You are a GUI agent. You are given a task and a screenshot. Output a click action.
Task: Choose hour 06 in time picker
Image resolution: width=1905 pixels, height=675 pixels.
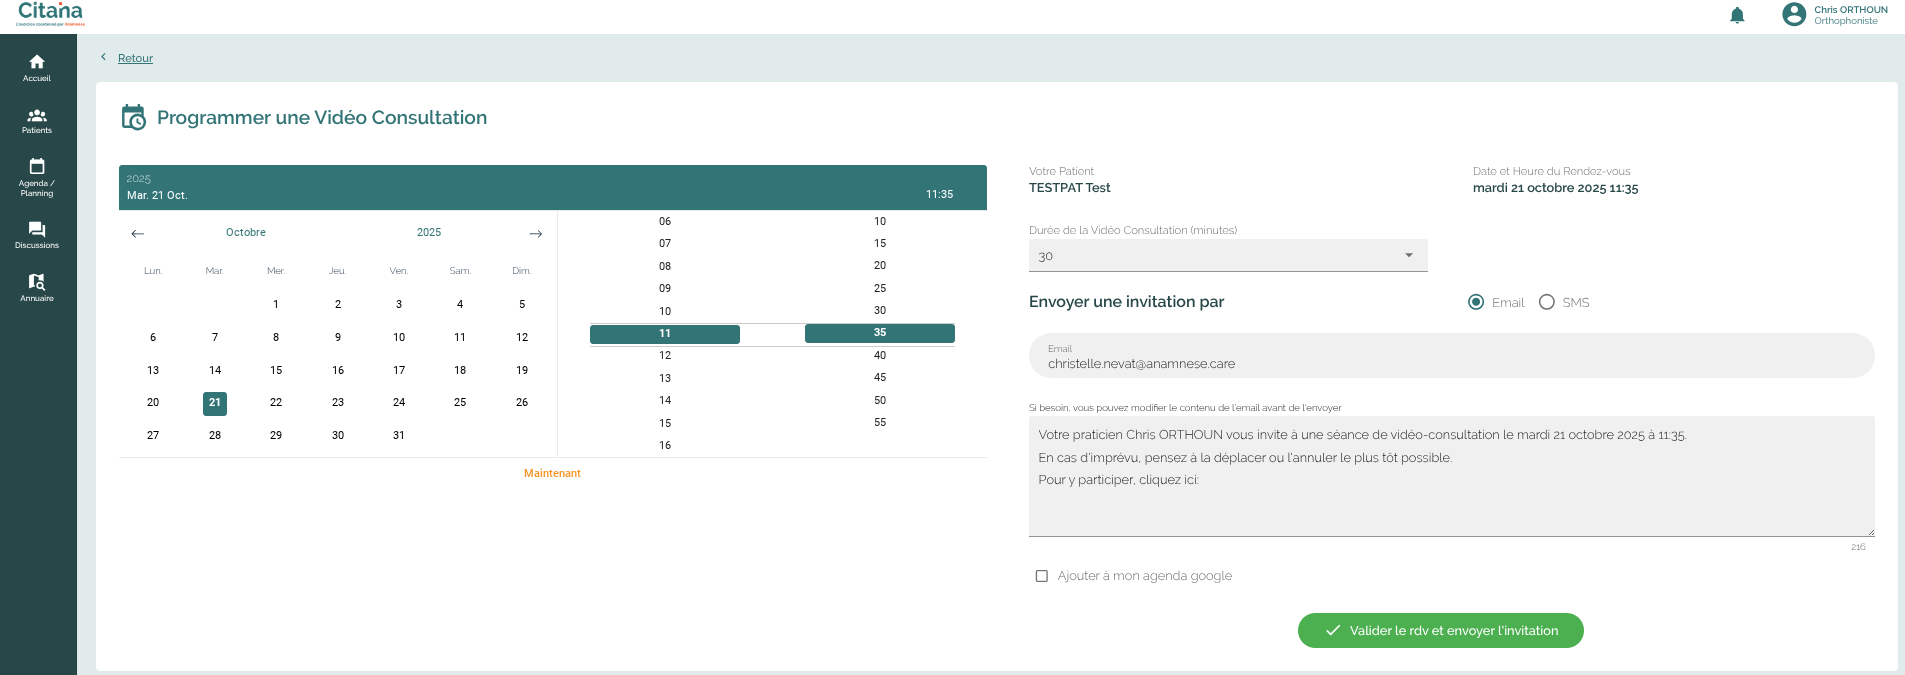[665, 222]
